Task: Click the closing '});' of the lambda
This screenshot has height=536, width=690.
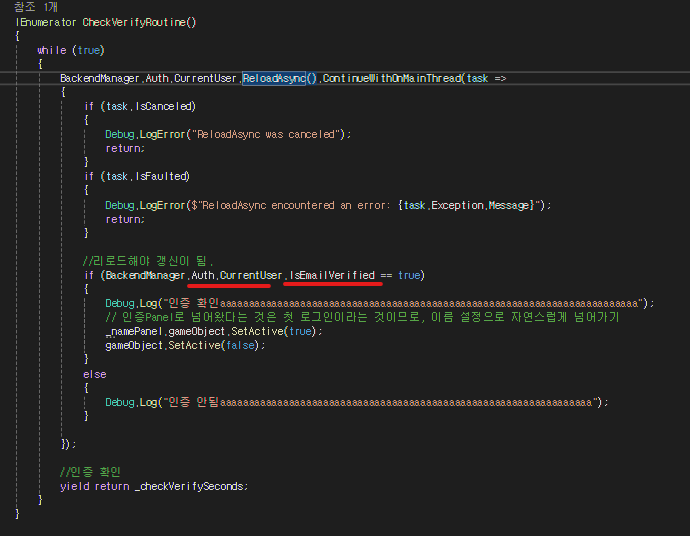Action: point(69,444)
